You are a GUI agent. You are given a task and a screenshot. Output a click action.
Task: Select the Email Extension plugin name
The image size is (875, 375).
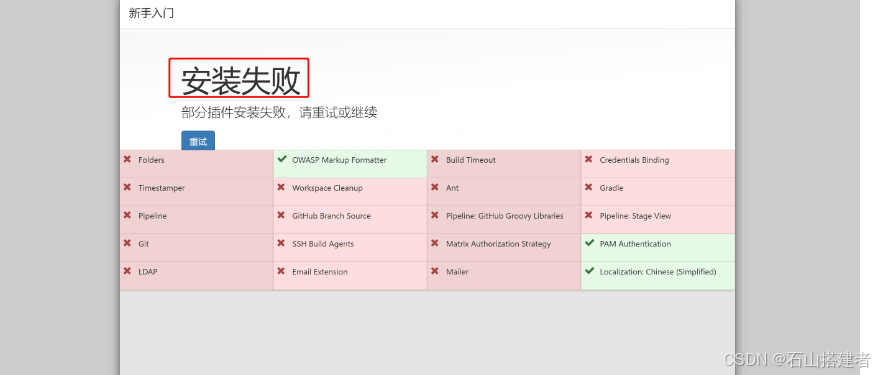coord(320,272)
